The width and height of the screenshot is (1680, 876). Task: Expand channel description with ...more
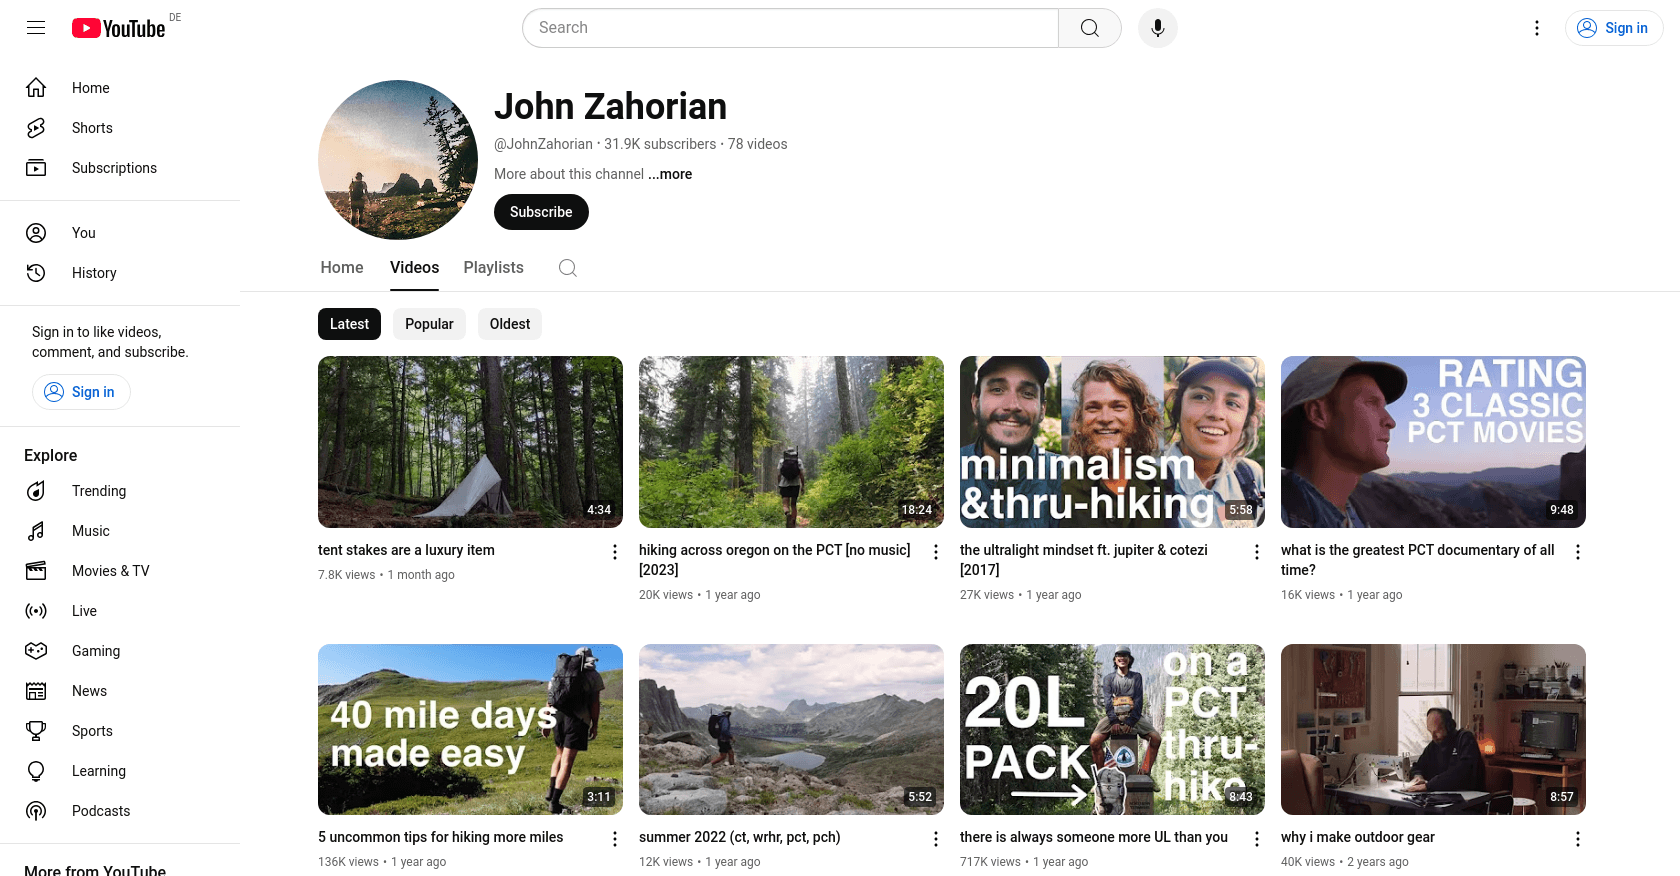point(670,174)
